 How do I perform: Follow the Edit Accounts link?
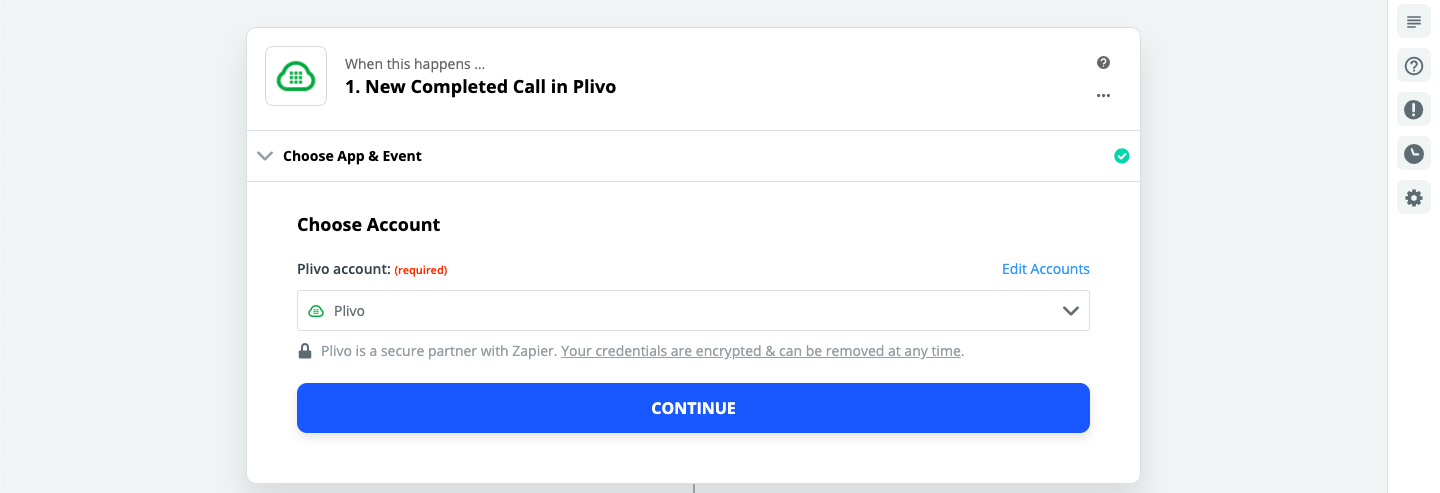1045,269
